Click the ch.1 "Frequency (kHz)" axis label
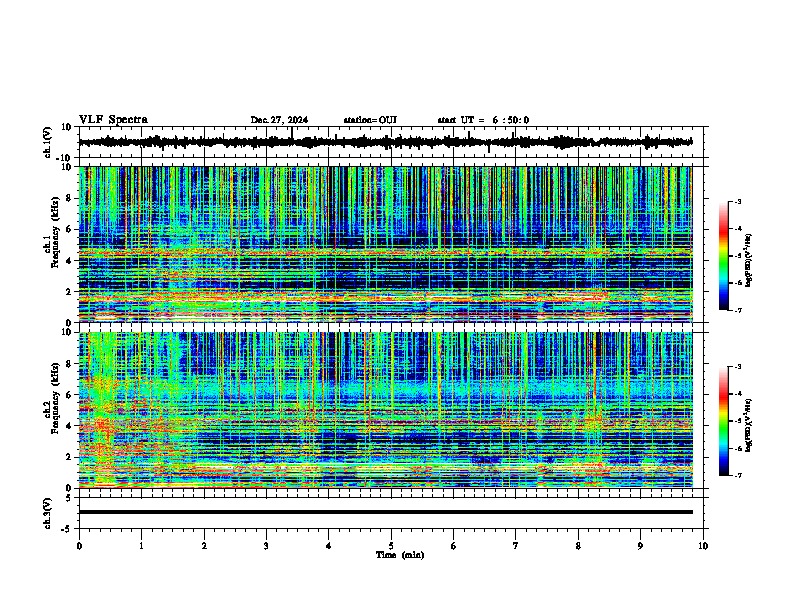This screenshot has height=612, width=792. pyautogui.click(x=55, y=232)
